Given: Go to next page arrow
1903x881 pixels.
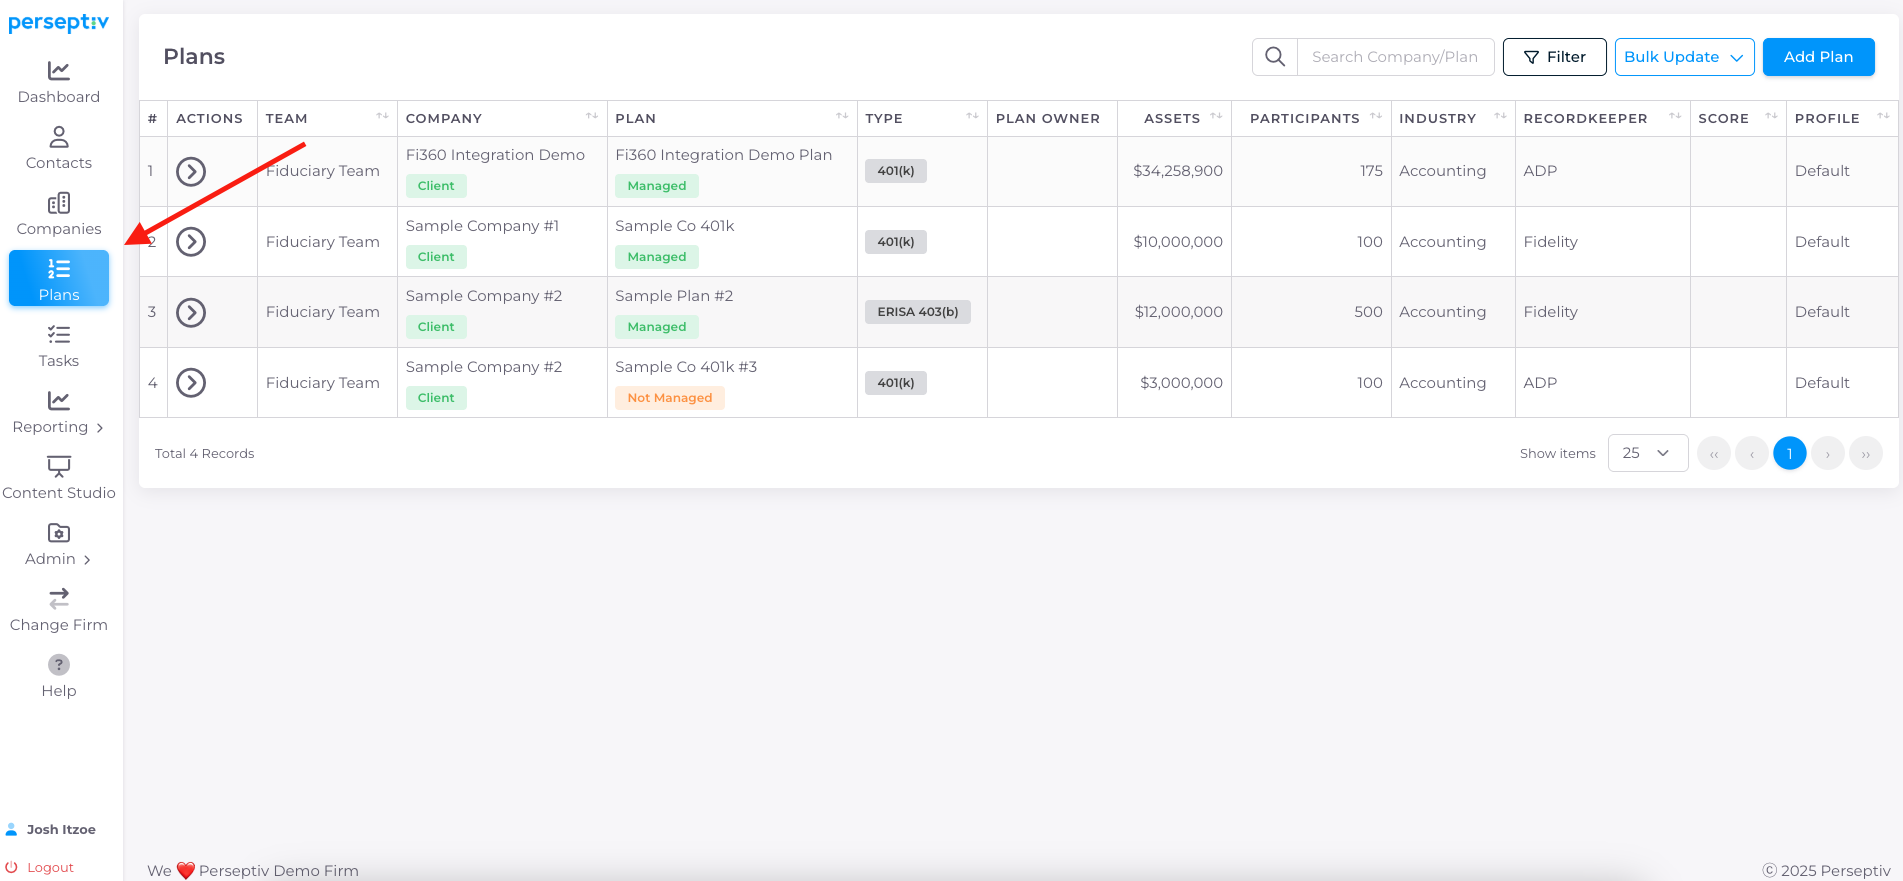Looking at the screenshot, I should 1828,454.
